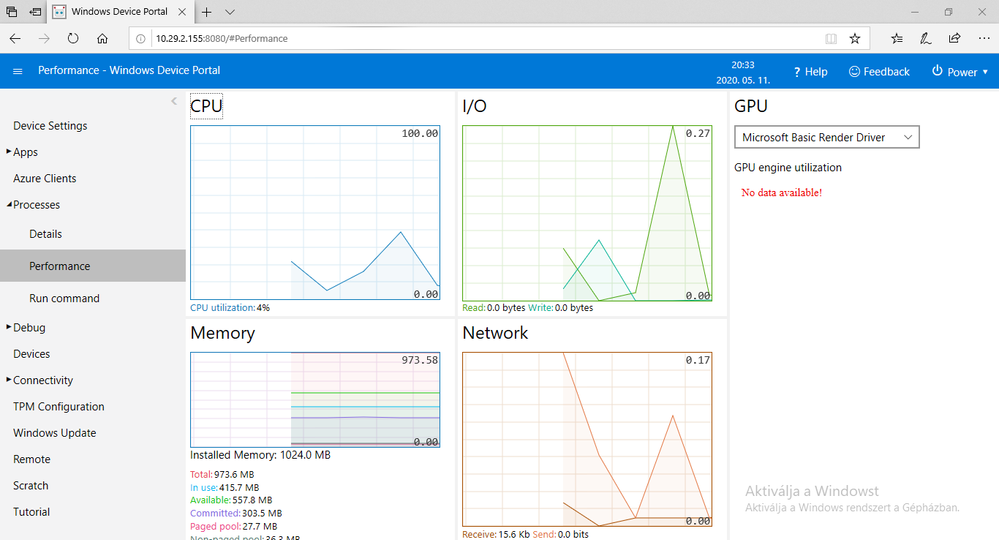The image size is (999, 540).
Task: Show tab previews chevron
Action: click(230, 12)
